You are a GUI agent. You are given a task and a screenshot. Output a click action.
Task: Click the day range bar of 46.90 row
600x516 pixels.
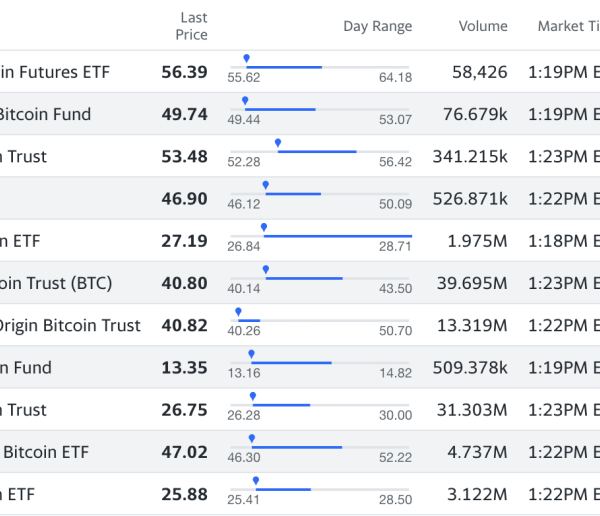320,194
